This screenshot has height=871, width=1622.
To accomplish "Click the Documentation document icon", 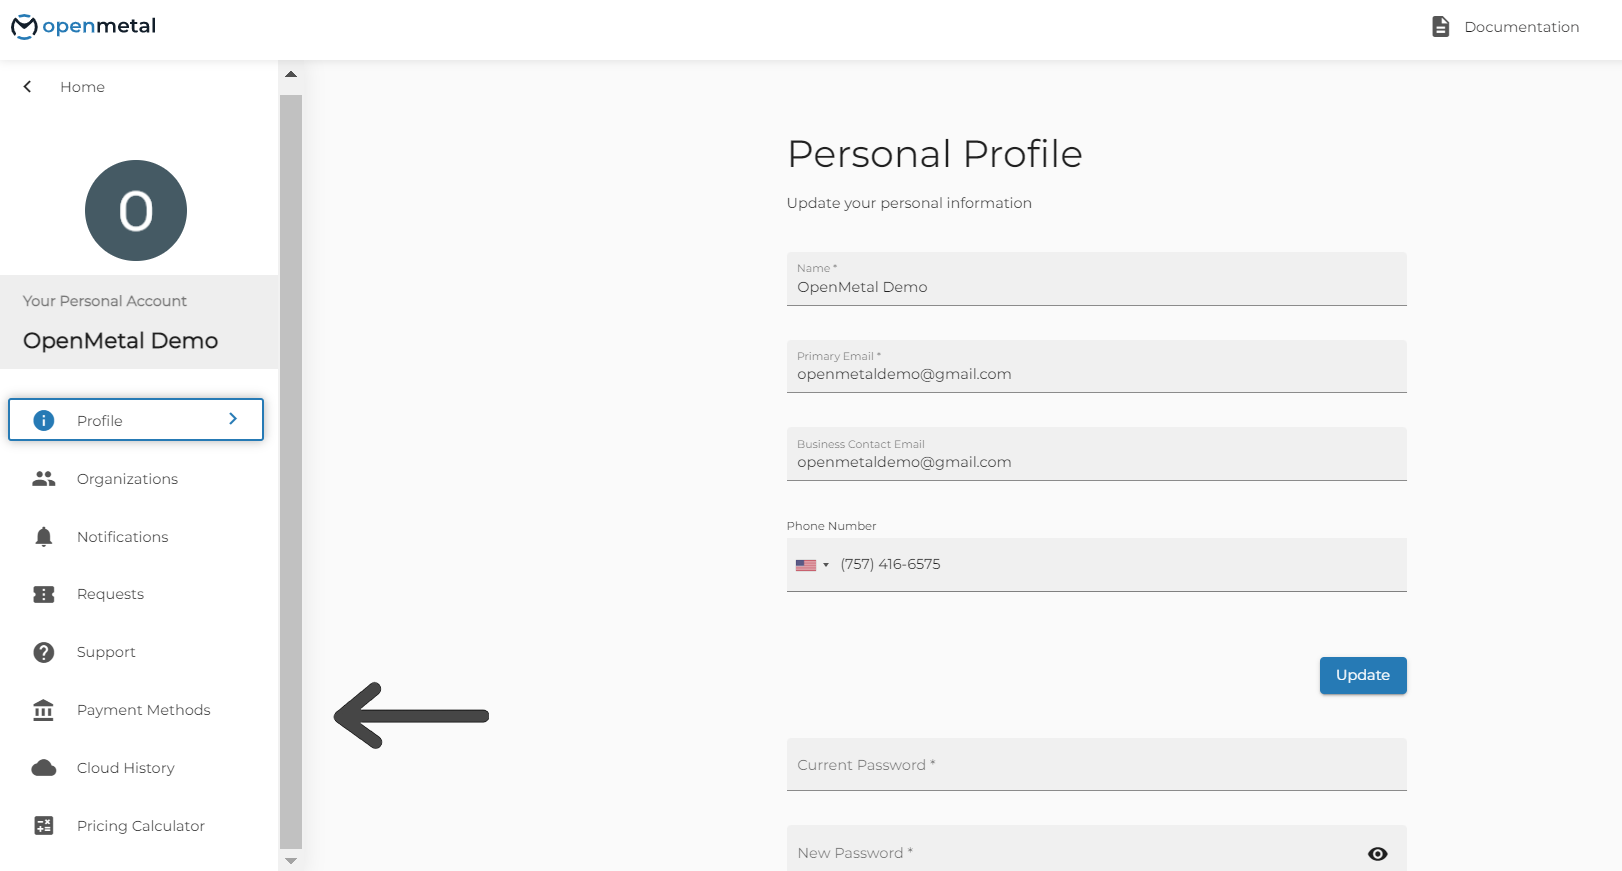I will click(x=1440, y=26).
